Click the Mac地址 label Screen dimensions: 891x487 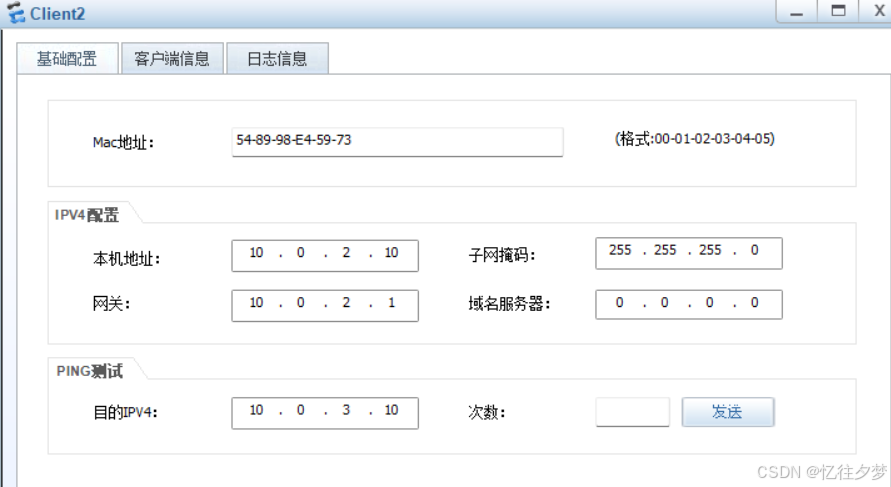[123, 142]
